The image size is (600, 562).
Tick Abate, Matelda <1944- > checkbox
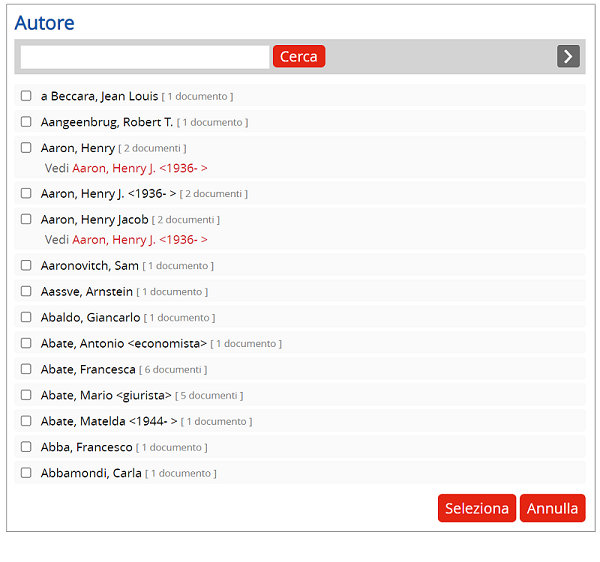[x=26, y=421]
